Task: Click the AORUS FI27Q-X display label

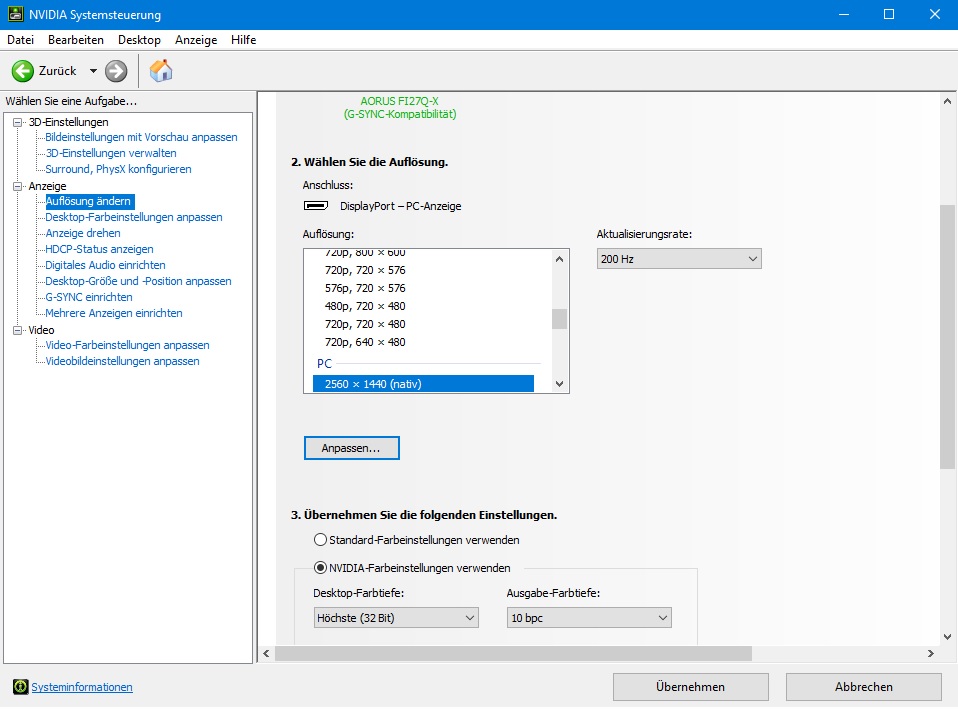Action: coord(400,101)
